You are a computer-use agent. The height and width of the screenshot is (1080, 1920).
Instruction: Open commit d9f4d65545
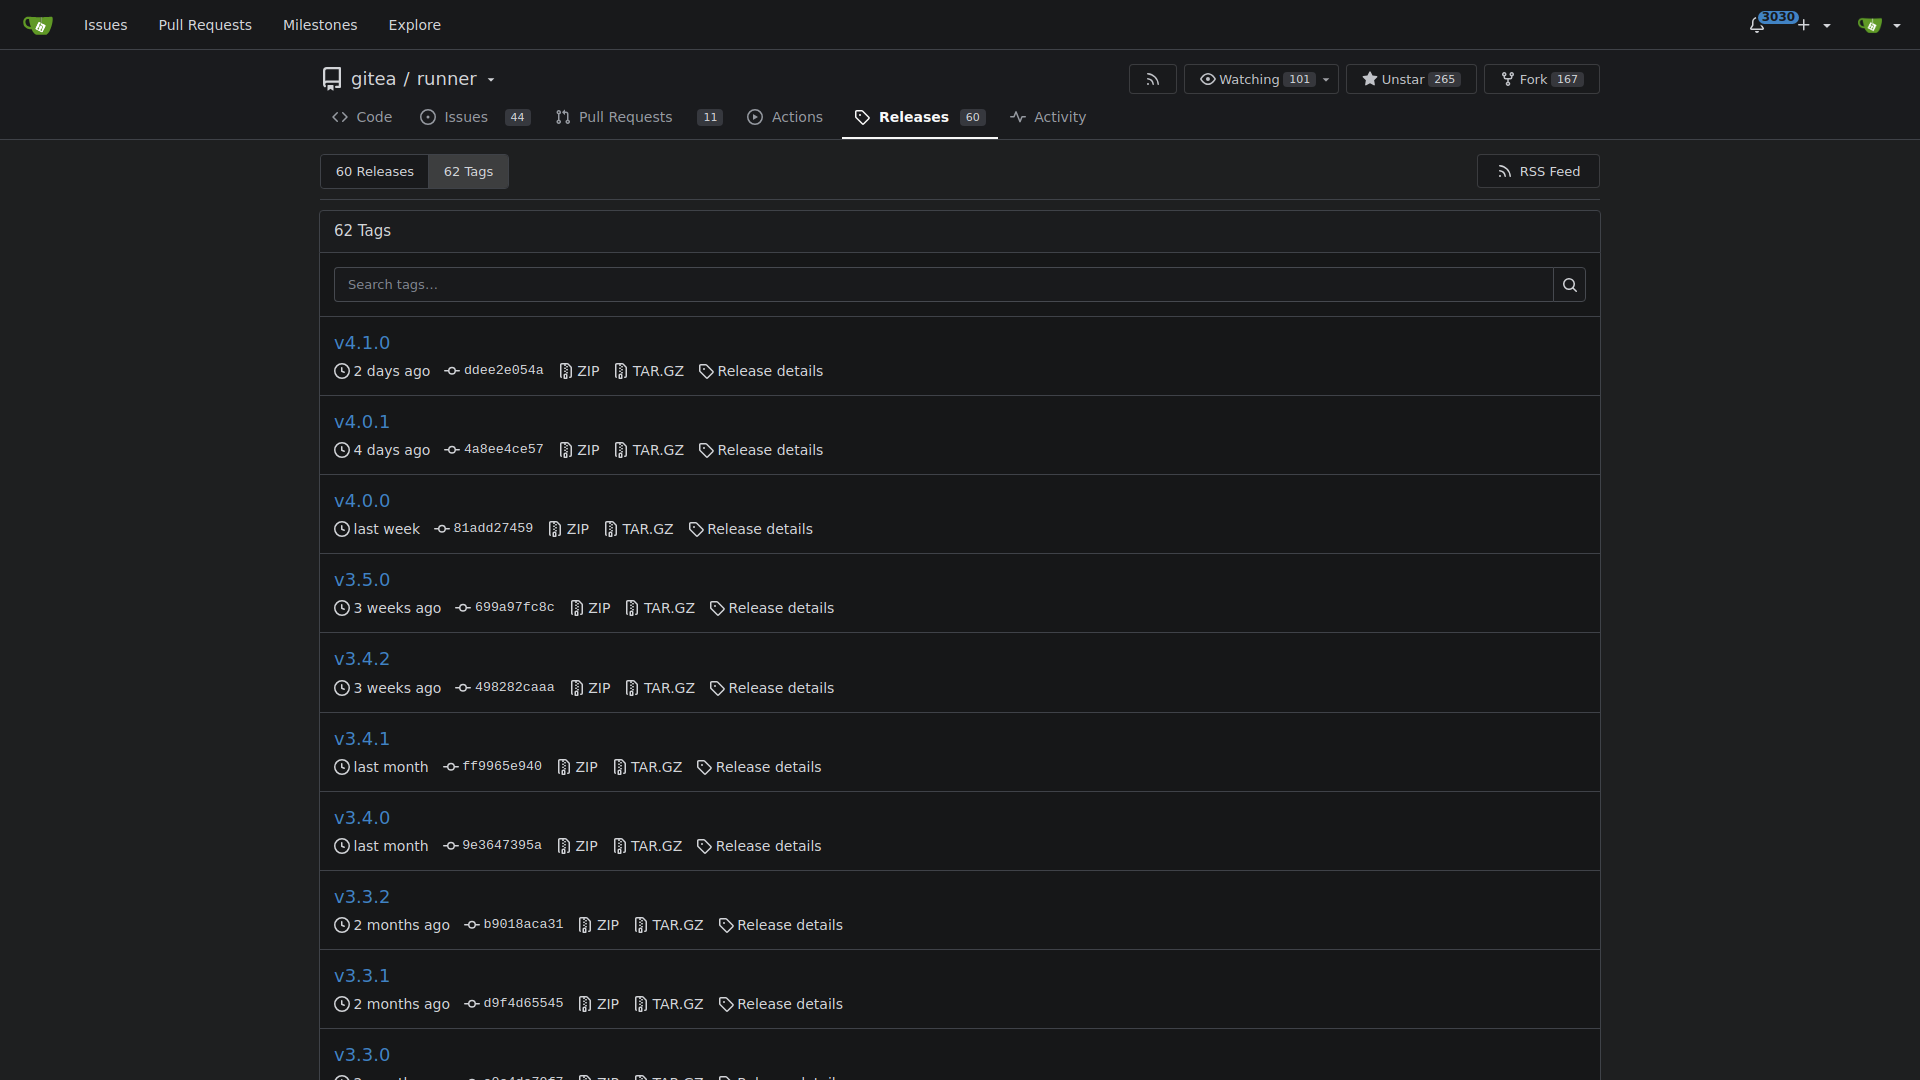coord(514,1004)
